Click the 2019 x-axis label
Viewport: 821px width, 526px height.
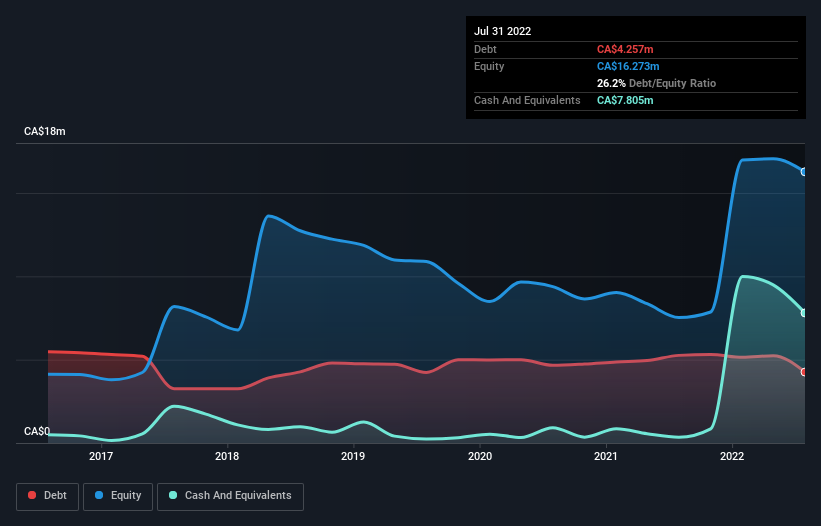click(353, 456)
